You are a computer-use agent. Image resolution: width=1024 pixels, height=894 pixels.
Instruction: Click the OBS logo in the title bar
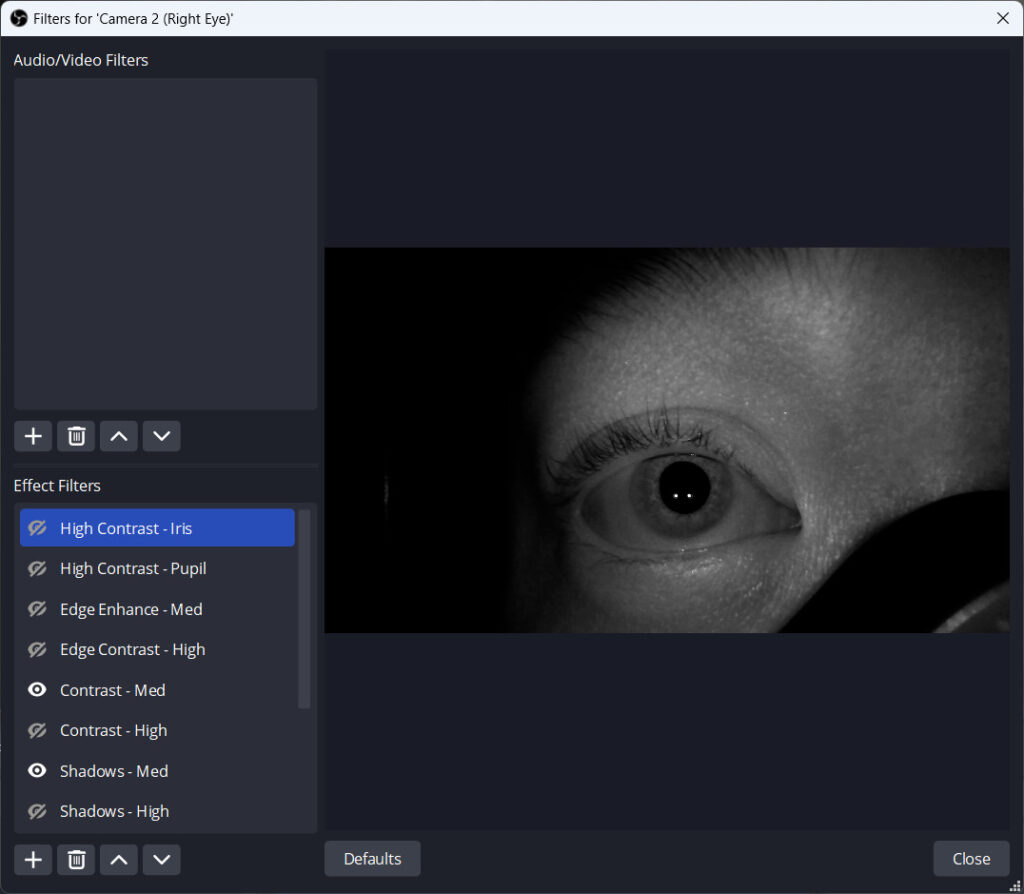tap(19, 18)
